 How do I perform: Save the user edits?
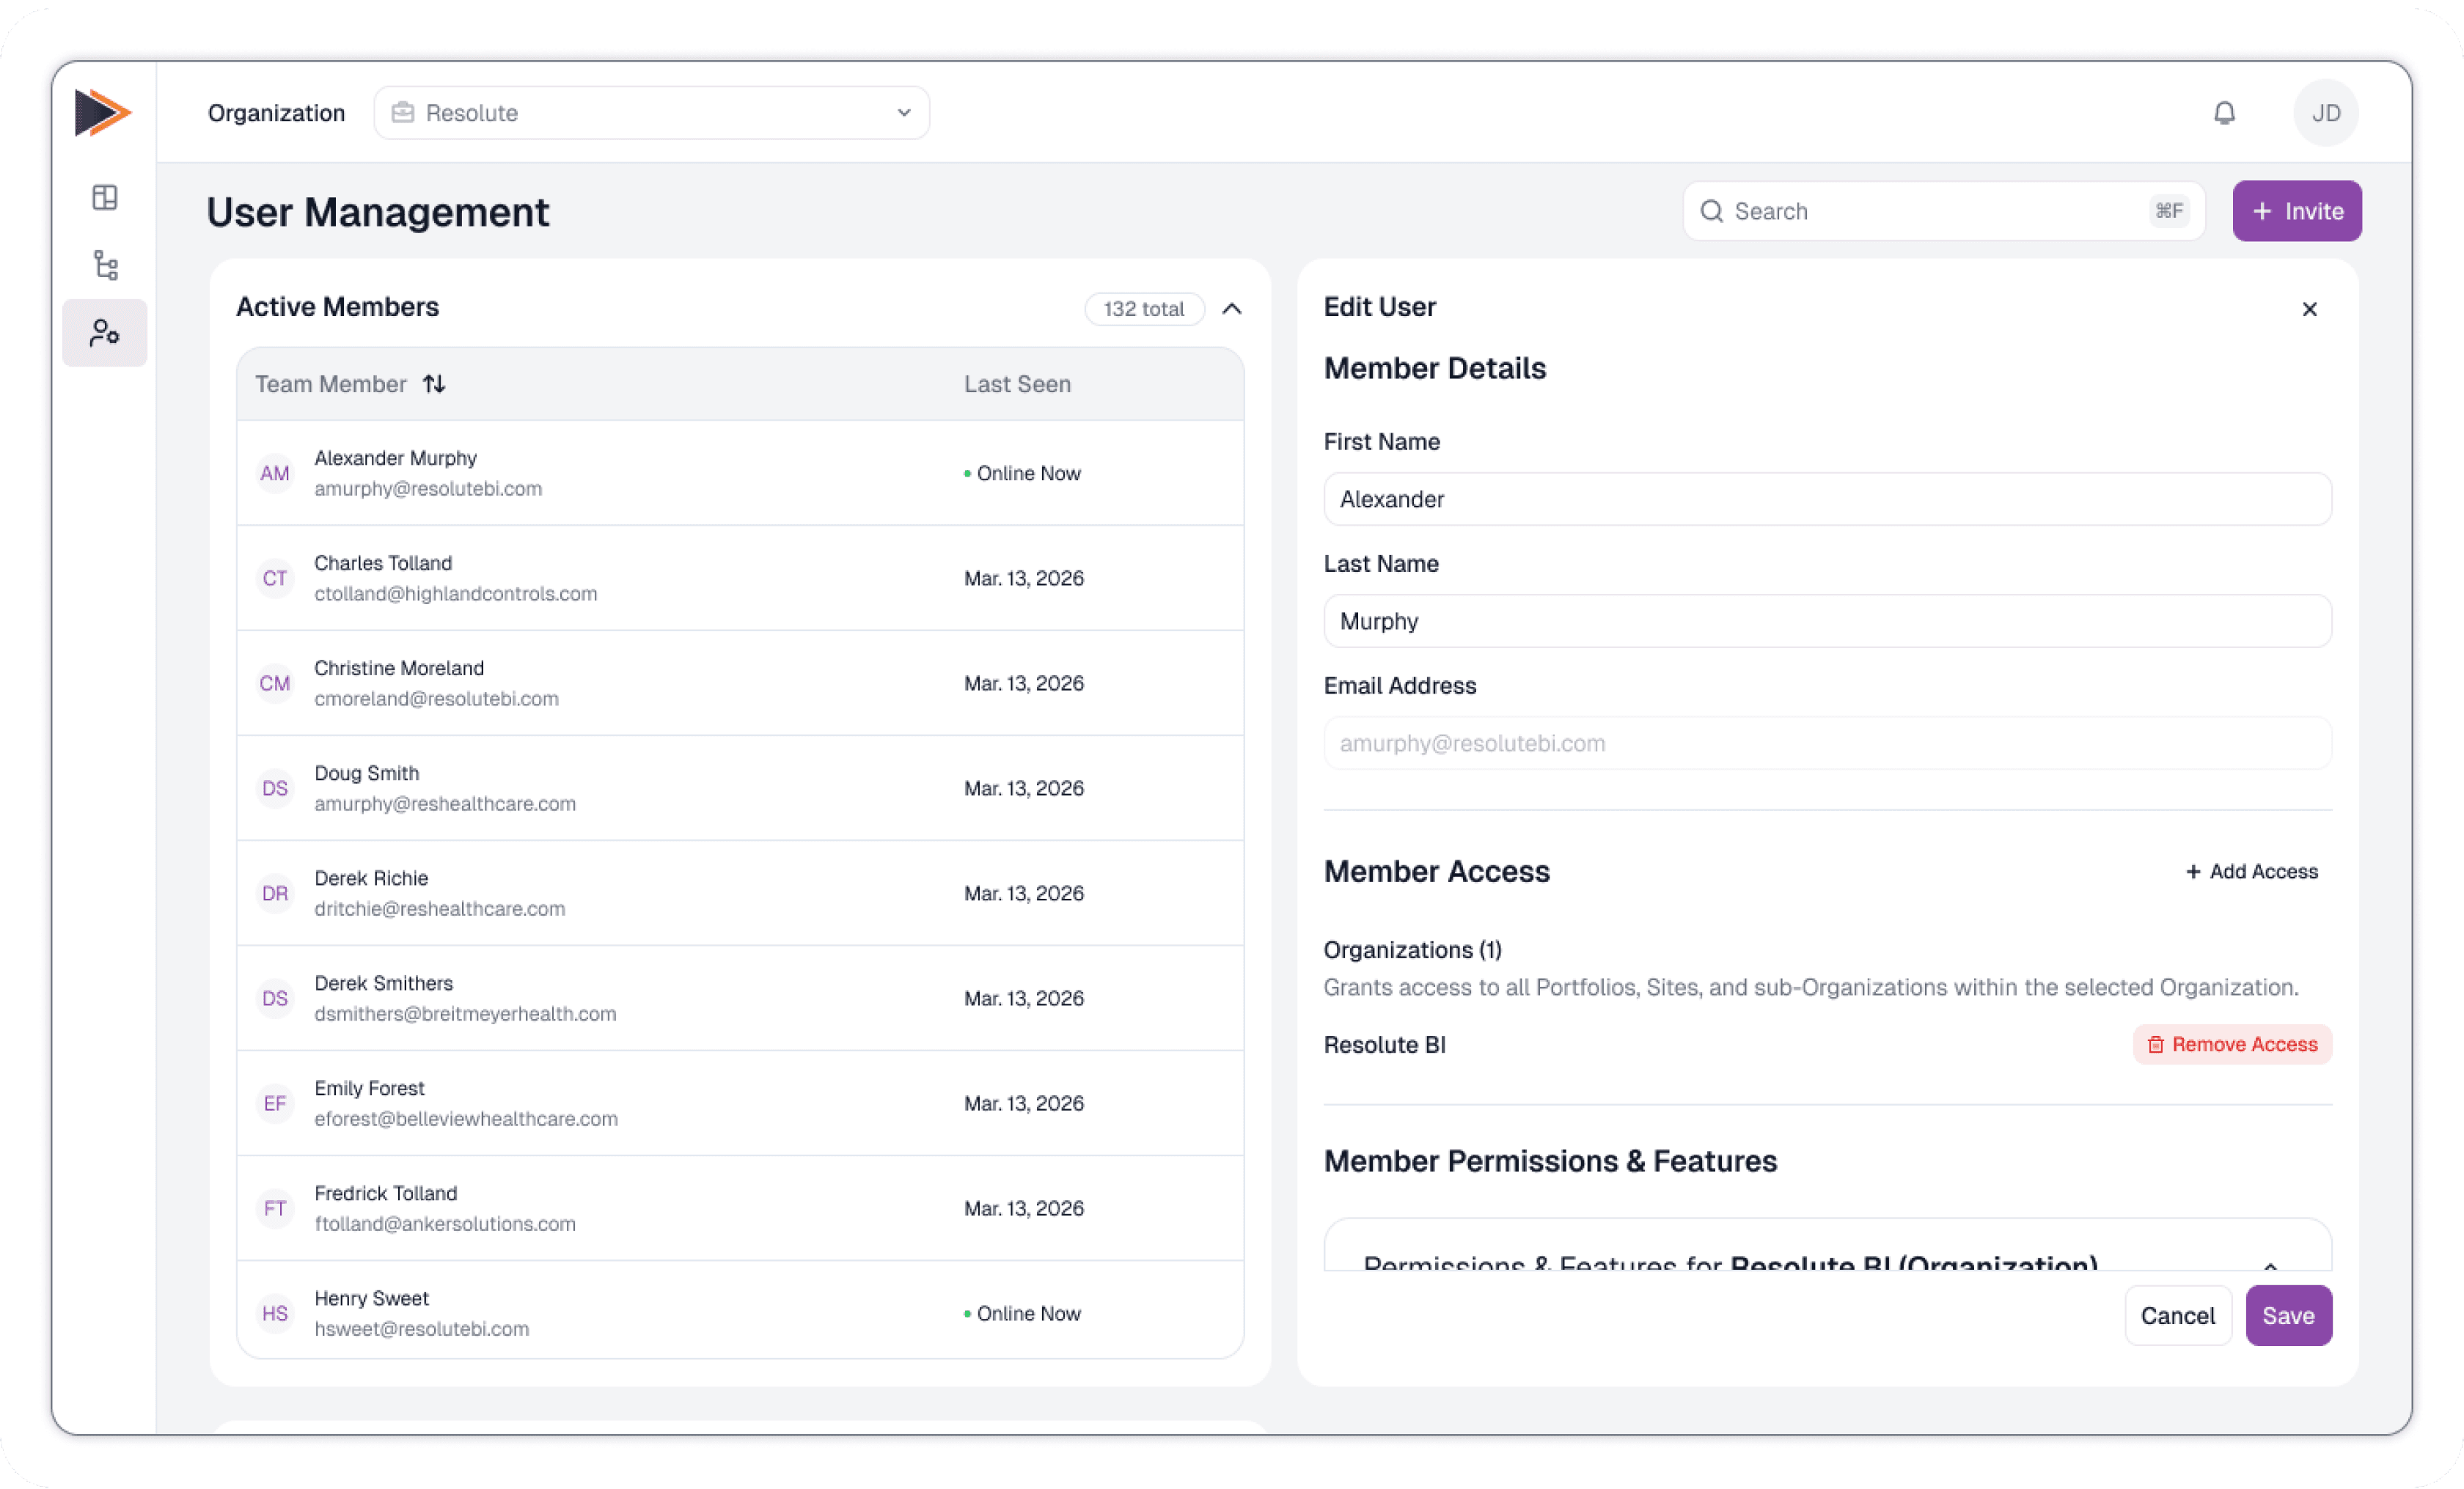pos(2288,1315)
